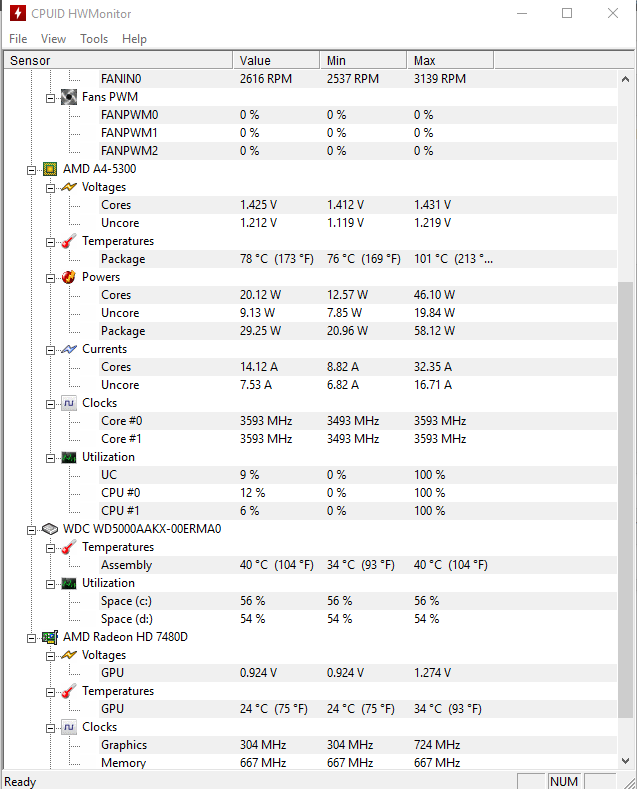637x789 pixels.
Task: Click the thermometer icon beside CPU Temperatures
Action: pos(69,241)
